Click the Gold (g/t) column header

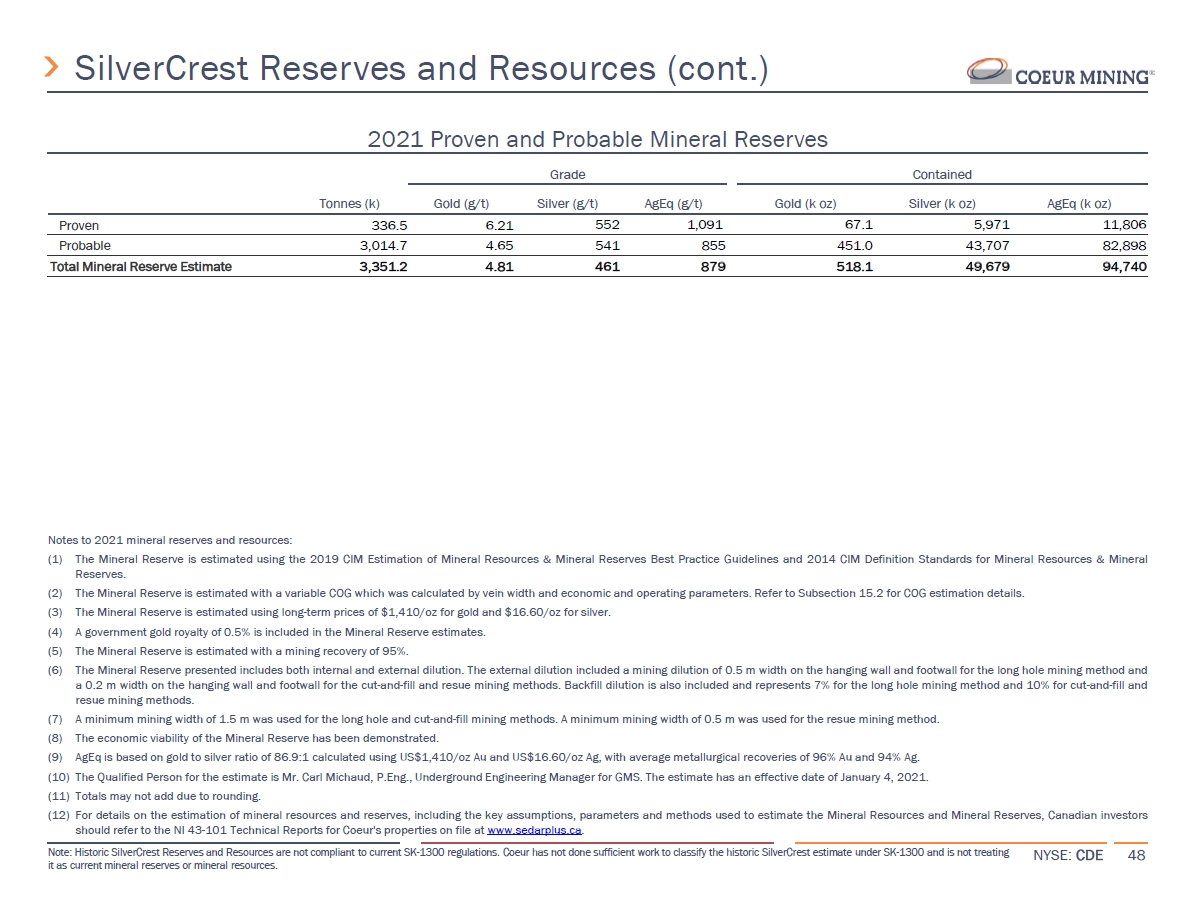460,204
